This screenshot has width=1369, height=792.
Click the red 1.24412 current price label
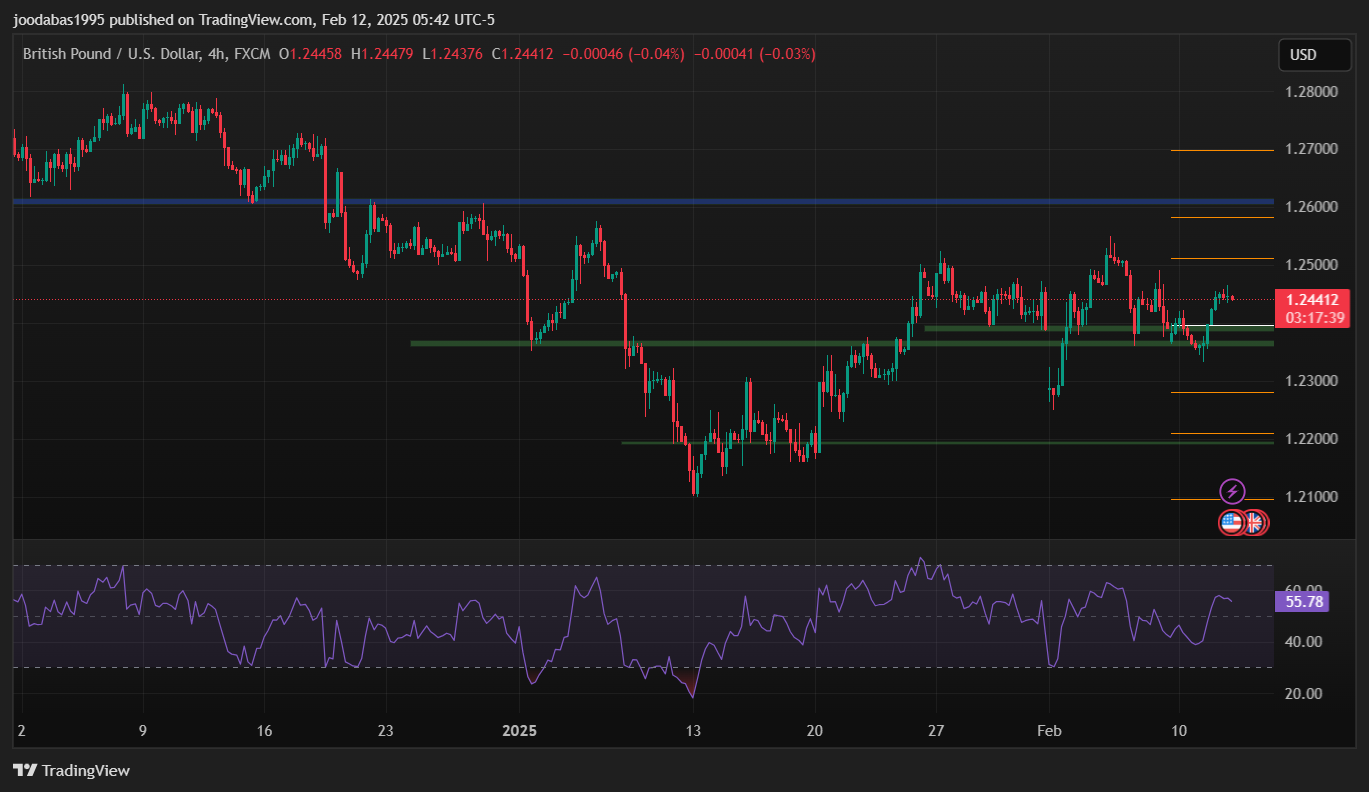tap(1312, 299)
